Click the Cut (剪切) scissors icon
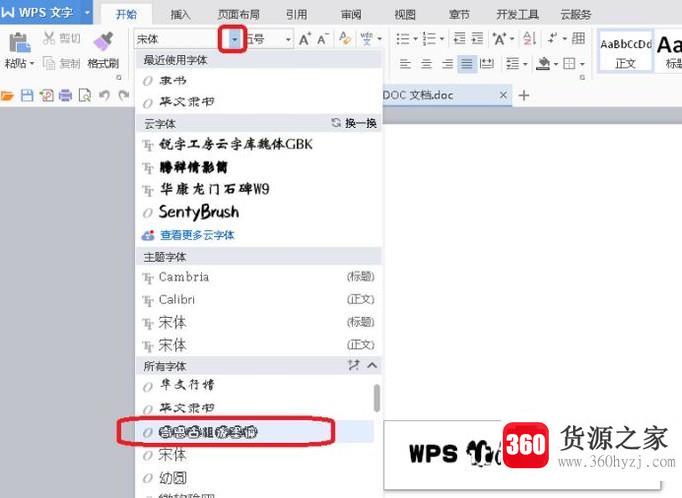Image resolution: width=682 pixels, height=498 pixels. [x=49, y=38]
